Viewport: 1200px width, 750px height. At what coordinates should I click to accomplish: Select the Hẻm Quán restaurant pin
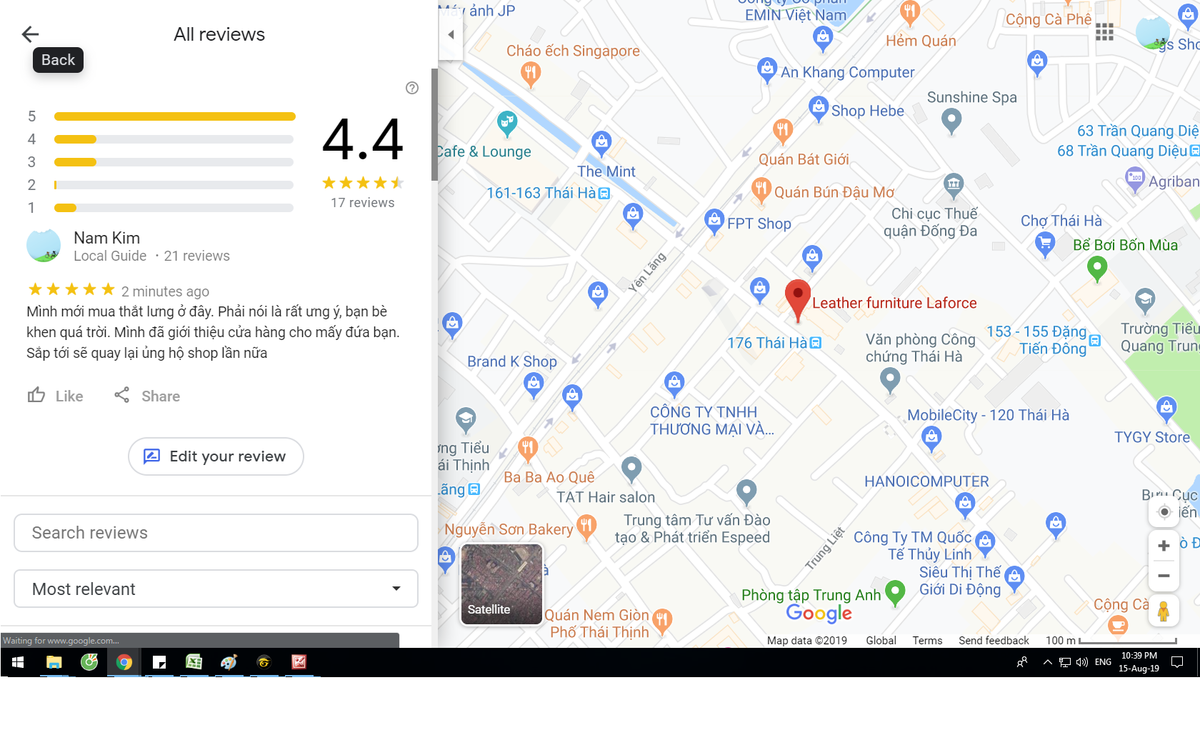909,13
